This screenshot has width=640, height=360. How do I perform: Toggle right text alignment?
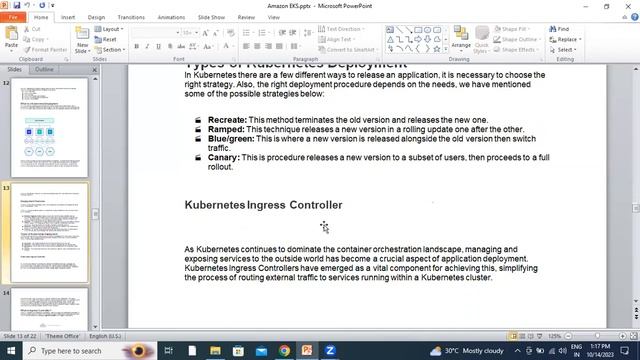268,46
